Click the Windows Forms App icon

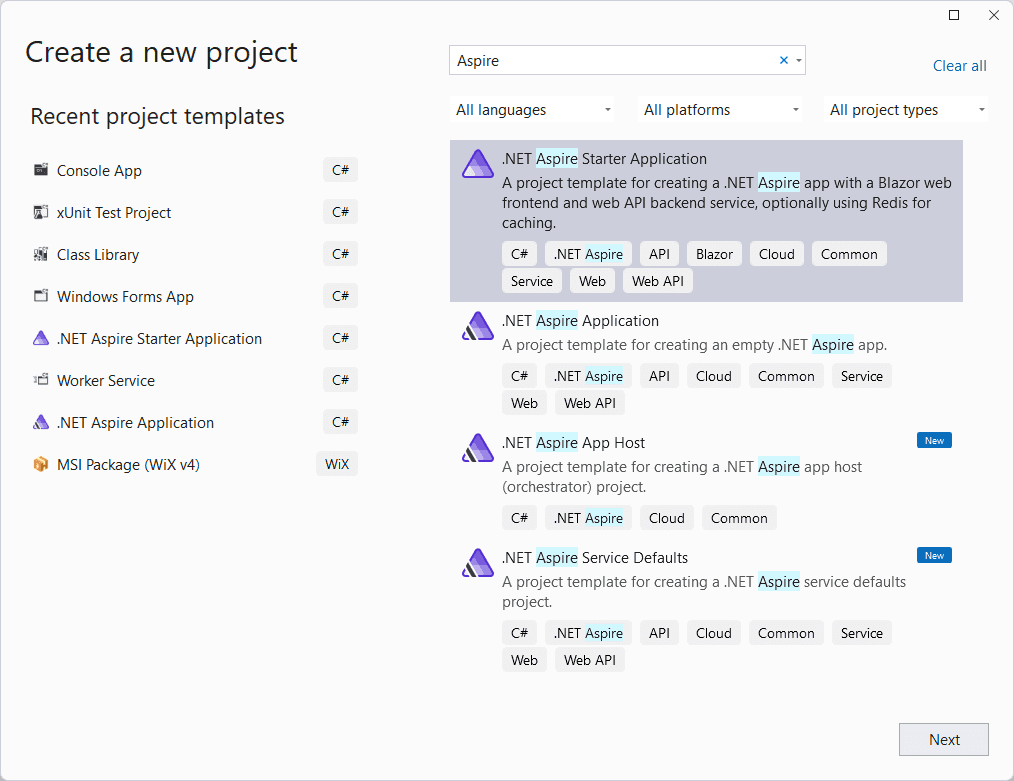pyautogui.click(x=41, y=296)
